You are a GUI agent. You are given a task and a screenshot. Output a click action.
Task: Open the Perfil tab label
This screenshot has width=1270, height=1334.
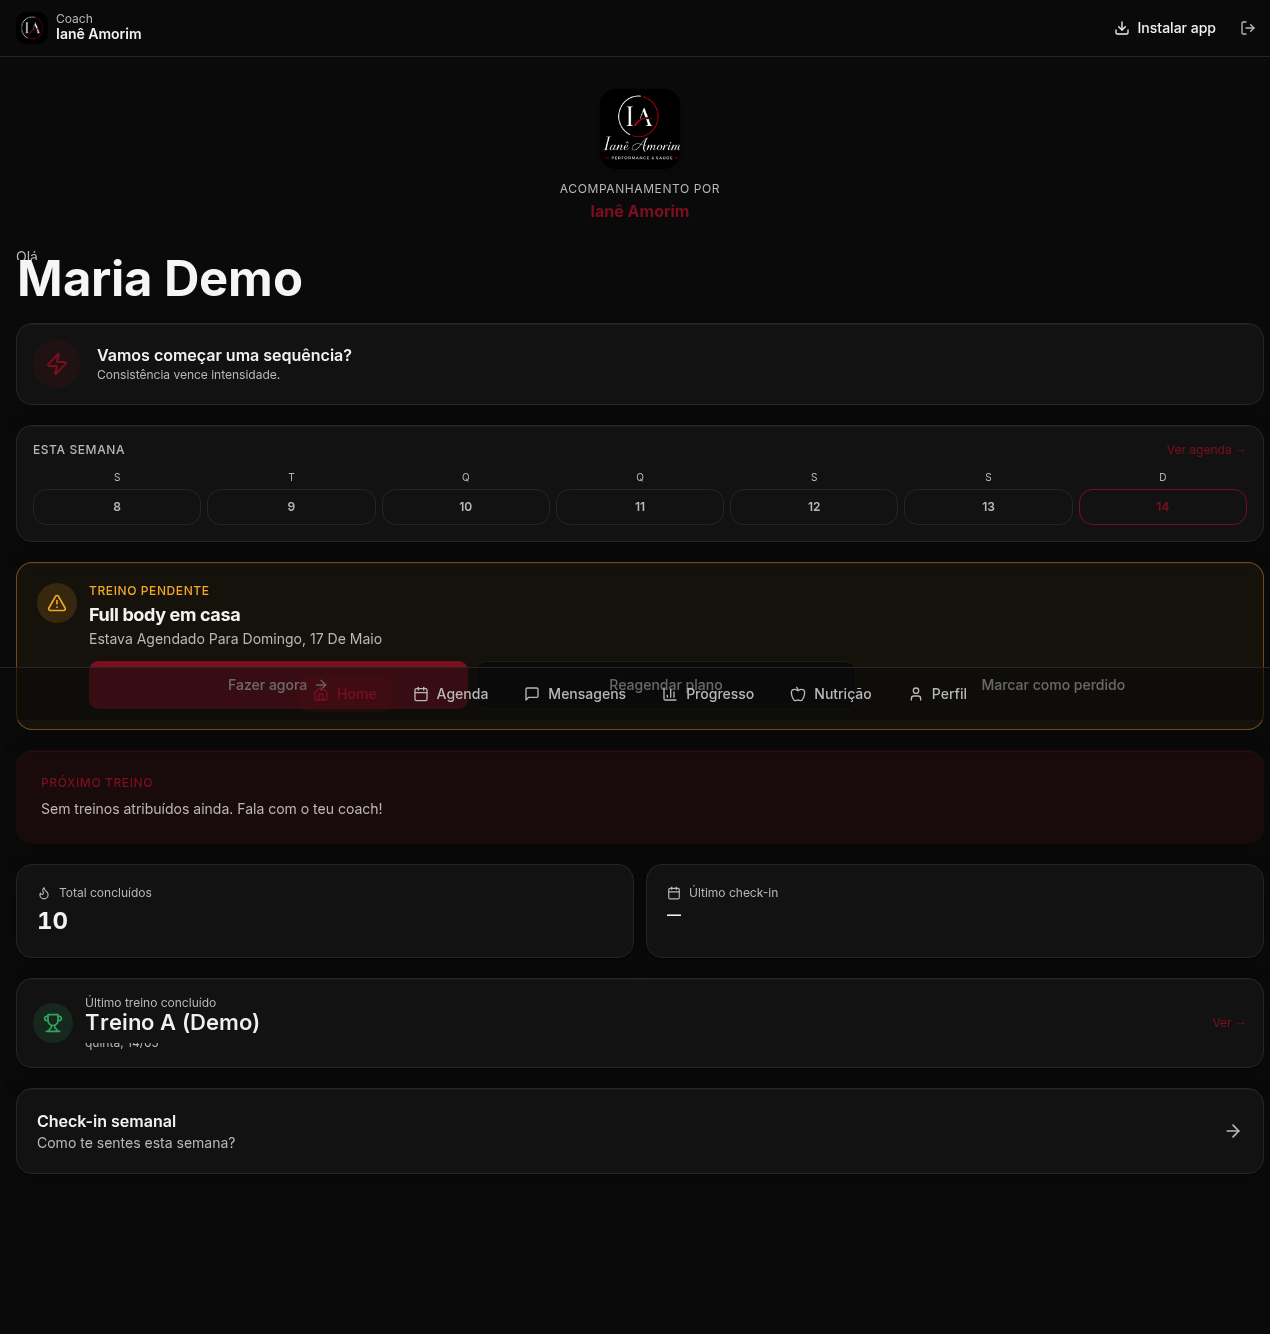[949, 694]
